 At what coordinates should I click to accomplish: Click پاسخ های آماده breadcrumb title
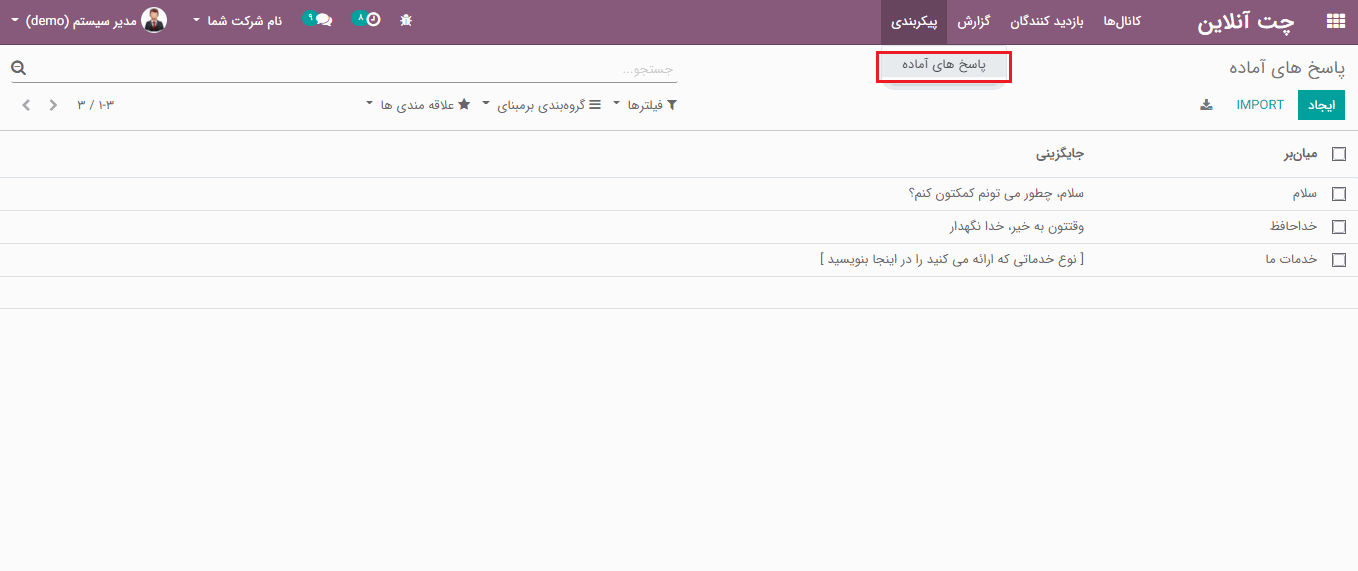[x=1287, y=68]
